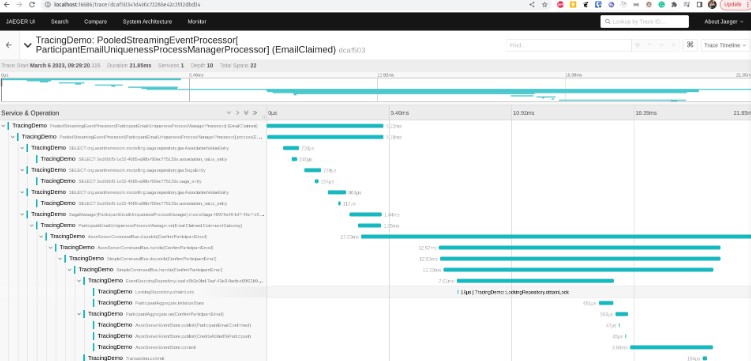The width and height of the screenshot is (751, 361).
Task: Collapse the AxonServerCommandBus.handle span
Action: click(x=51, y=248)
